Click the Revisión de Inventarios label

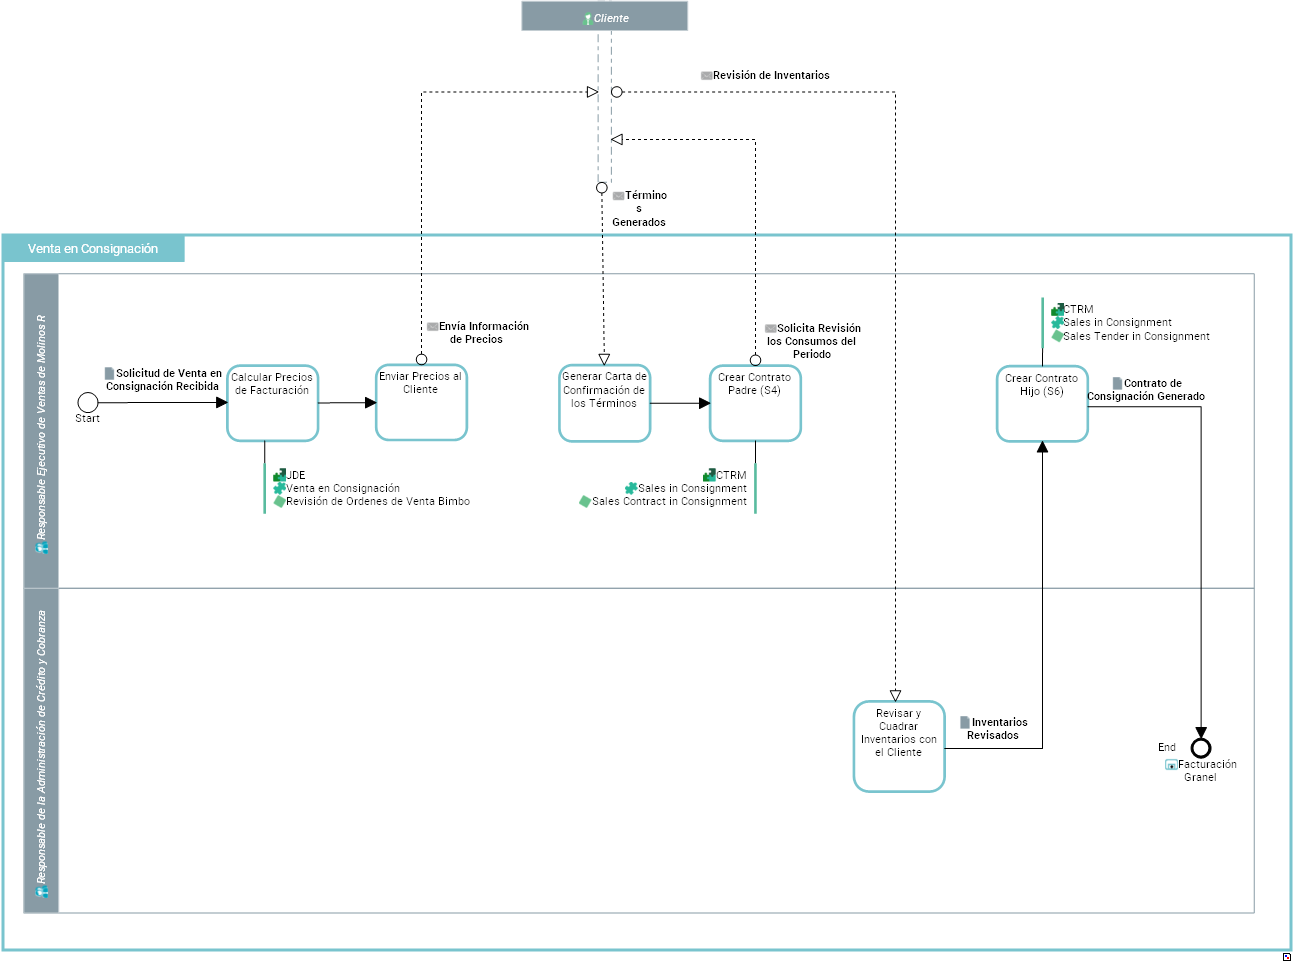point(771,75)
